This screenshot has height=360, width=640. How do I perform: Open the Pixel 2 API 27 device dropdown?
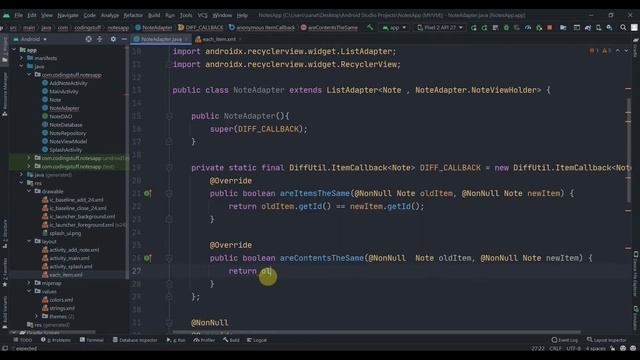tap(440, 28)
